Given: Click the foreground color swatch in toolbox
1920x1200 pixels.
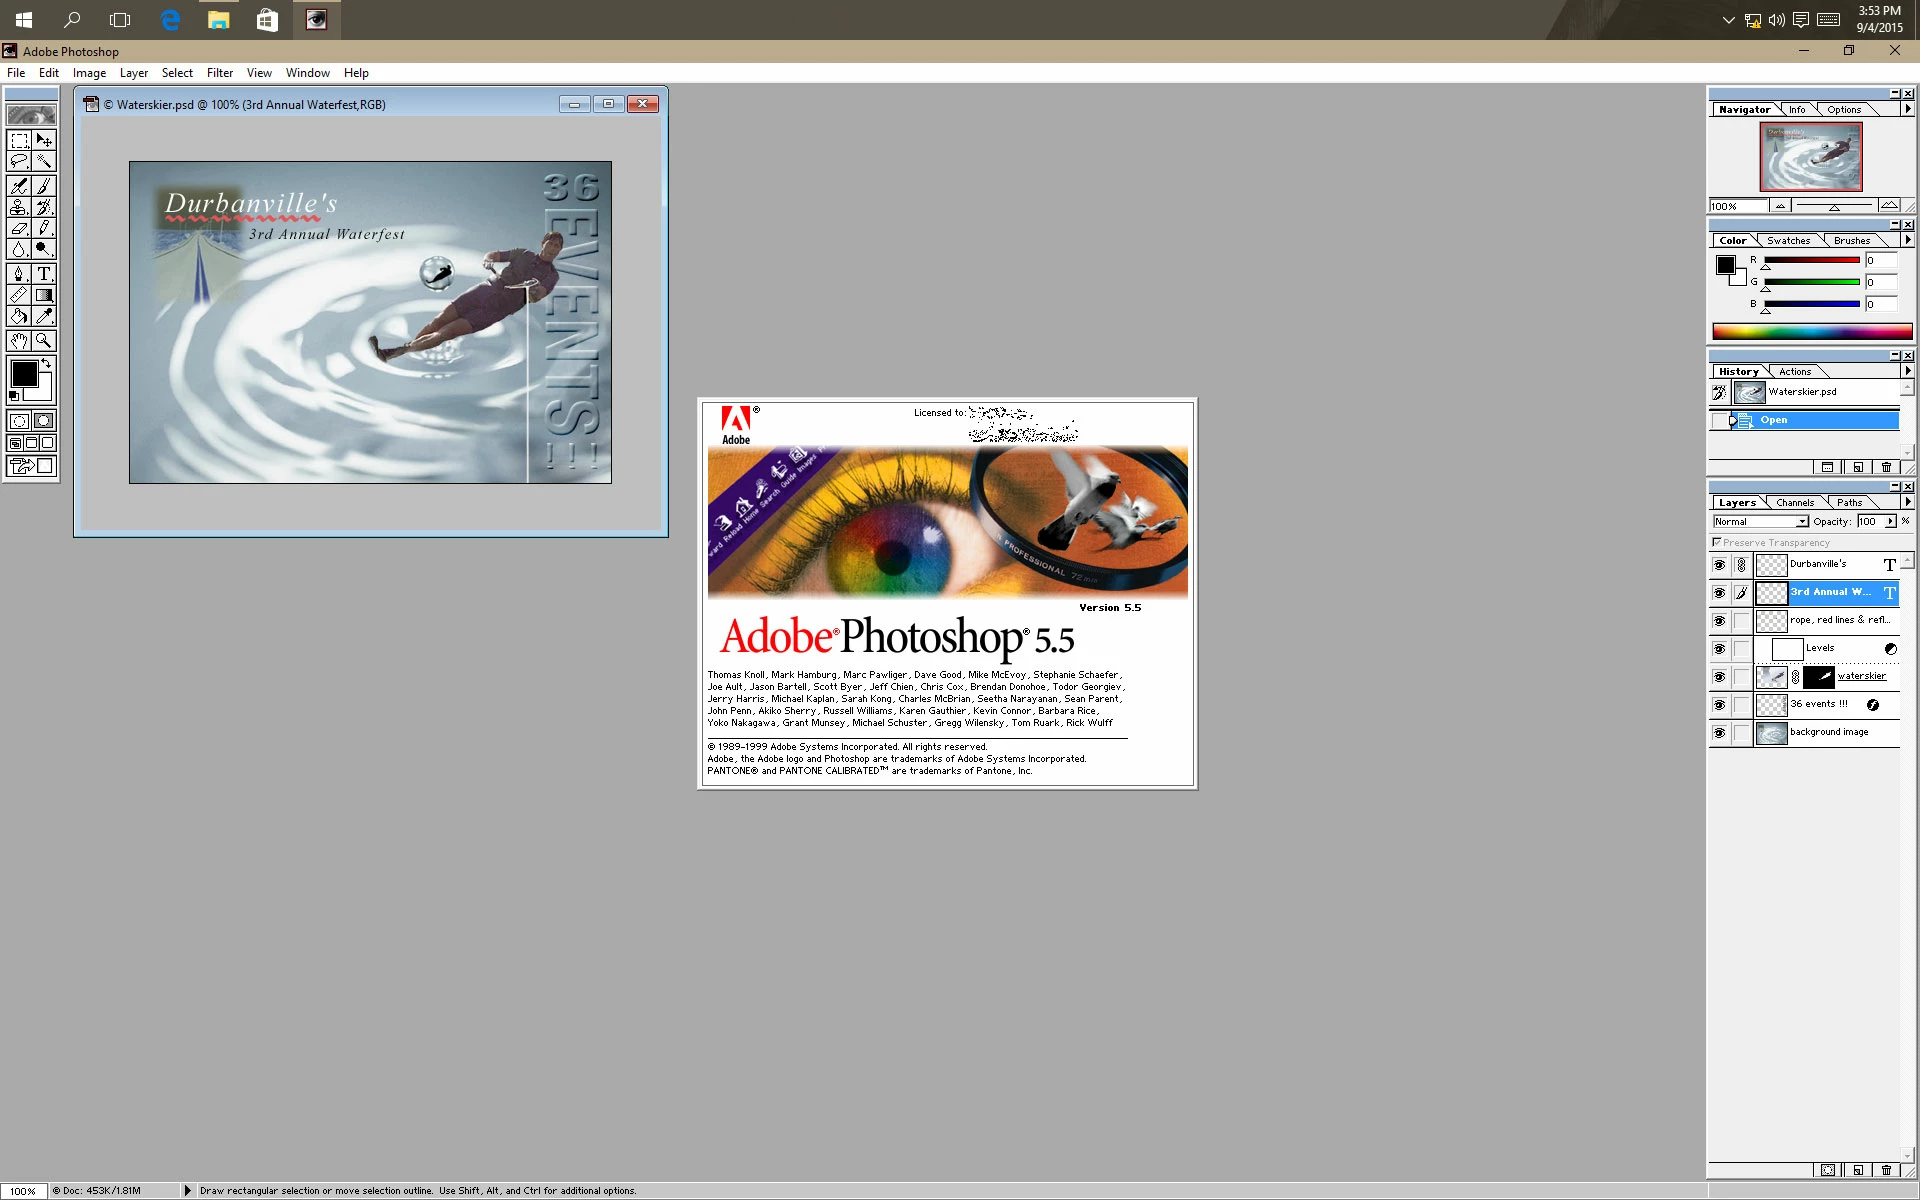Looking at the screenshot, I should point(24,374).
